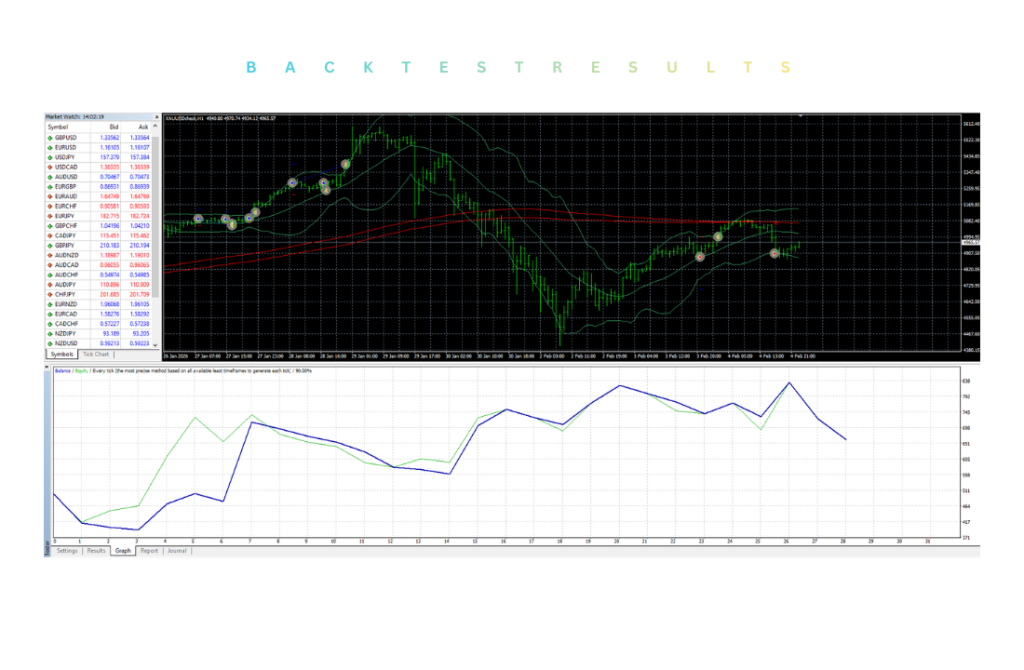Image resolution: width=1024 pixels, height=670 pixels.
Task: Click the leftmost trade marker on the price chart
Action: coord(198,218)
